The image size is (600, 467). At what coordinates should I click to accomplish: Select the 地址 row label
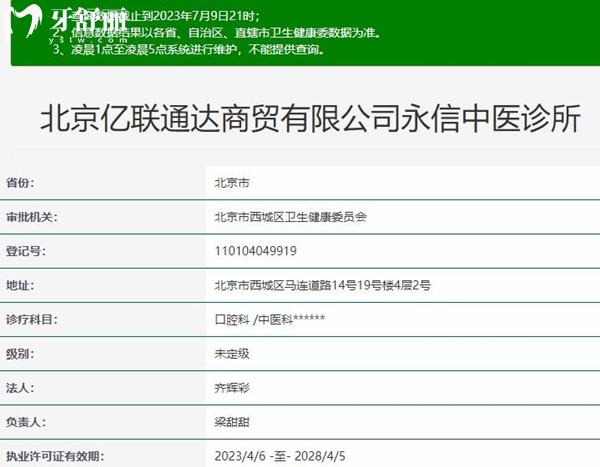coord(20,285)
